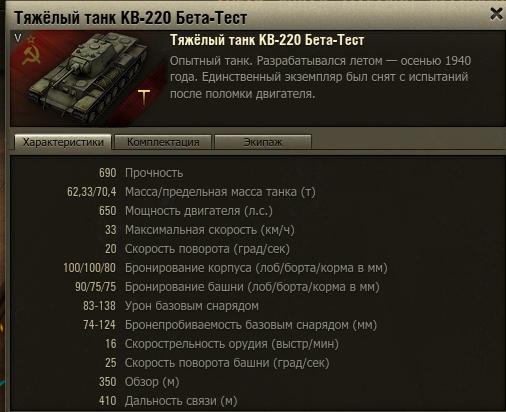The image size is (506, 412).
Task: Select the Масса/предельная масса танка row
Action: pos(191,192)
